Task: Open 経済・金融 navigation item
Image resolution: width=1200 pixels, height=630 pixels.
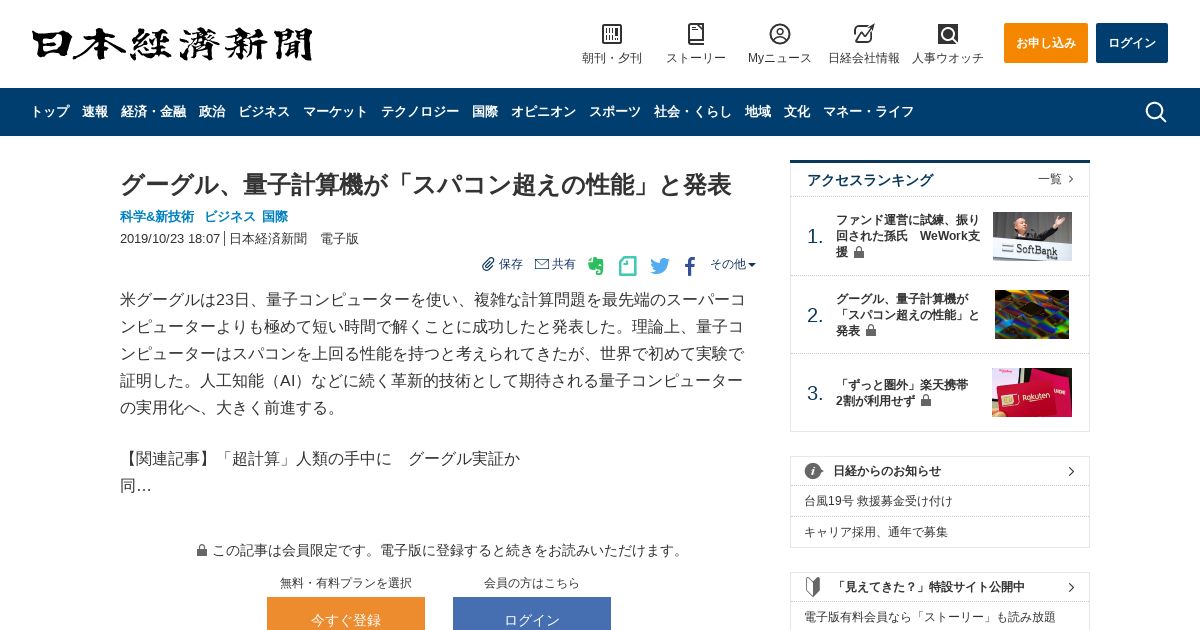Action: 153,112
